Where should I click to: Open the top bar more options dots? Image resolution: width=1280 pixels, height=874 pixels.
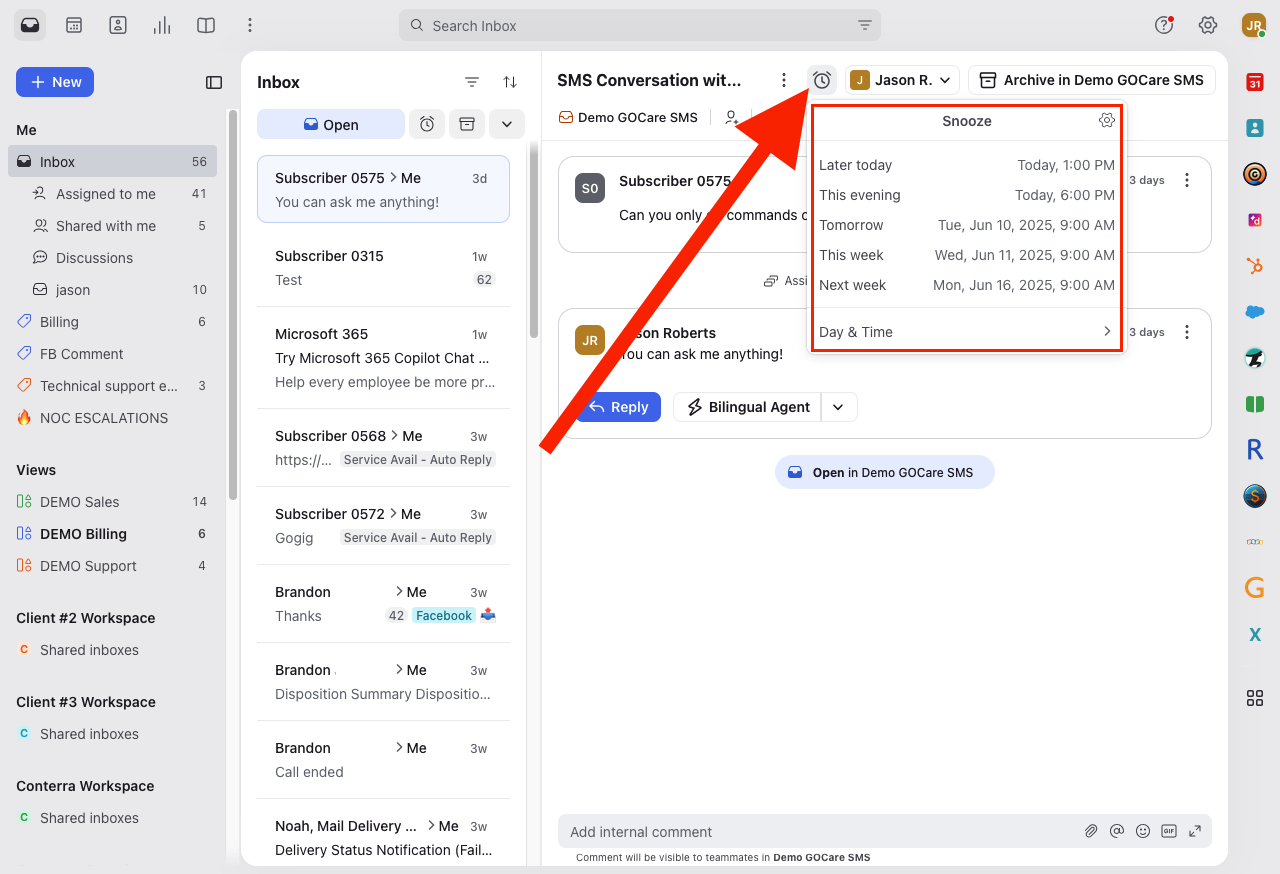(250, 25)
